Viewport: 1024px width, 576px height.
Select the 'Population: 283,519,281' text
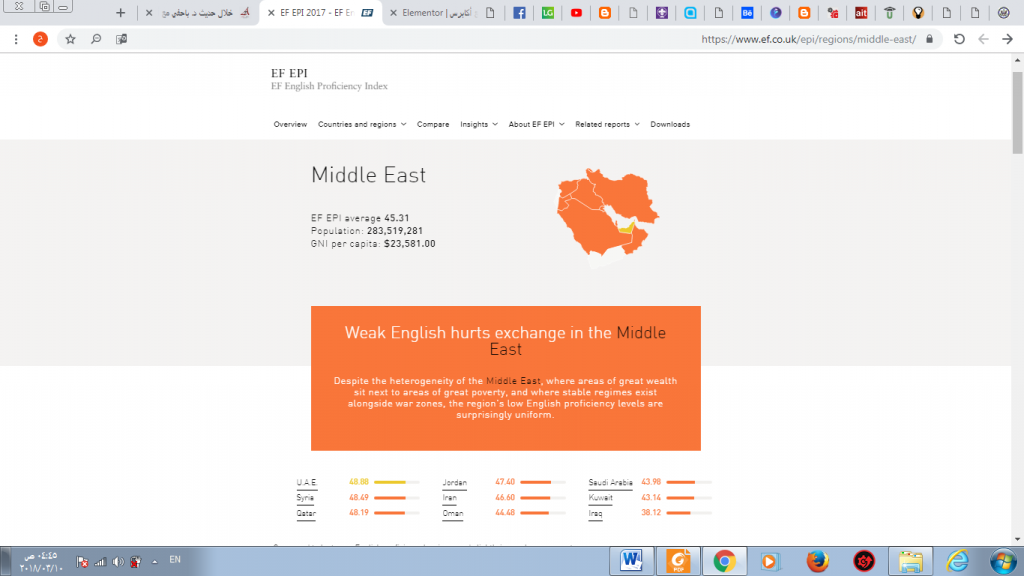coord(367,231)
